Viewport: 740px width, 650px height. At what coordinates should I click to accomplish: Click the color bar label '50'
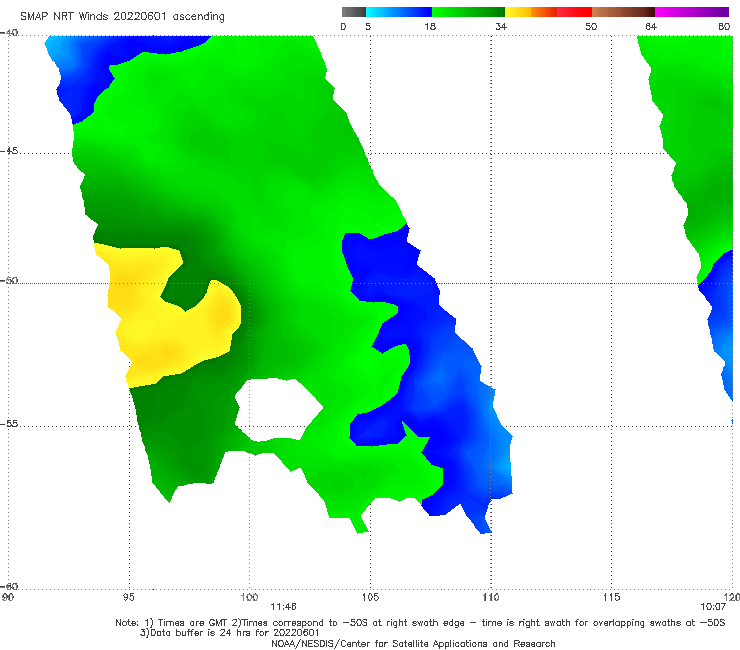coord(591,26)
